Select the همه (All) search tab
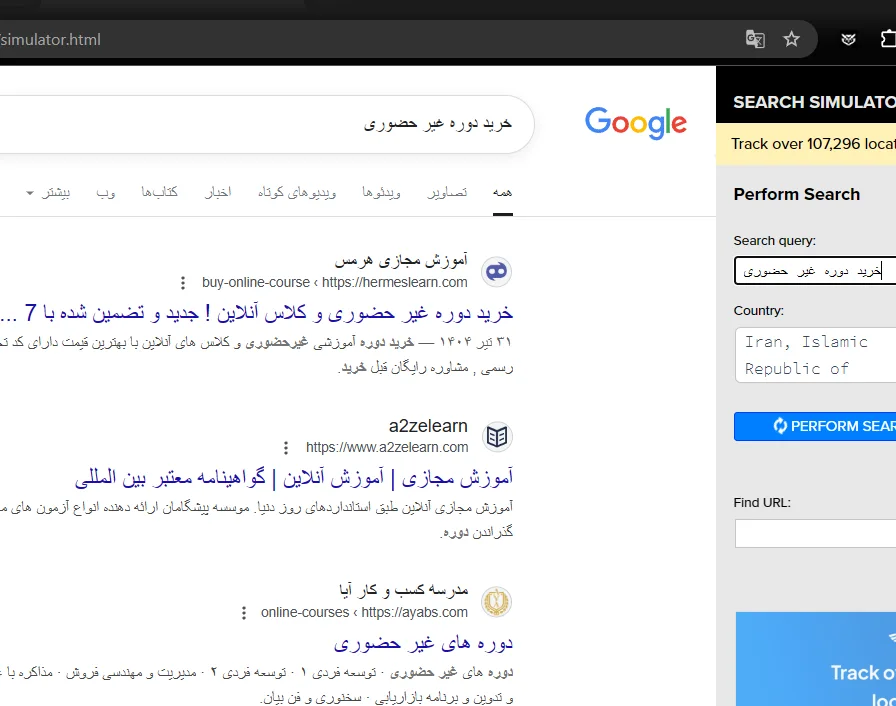 tap(502, 192)
